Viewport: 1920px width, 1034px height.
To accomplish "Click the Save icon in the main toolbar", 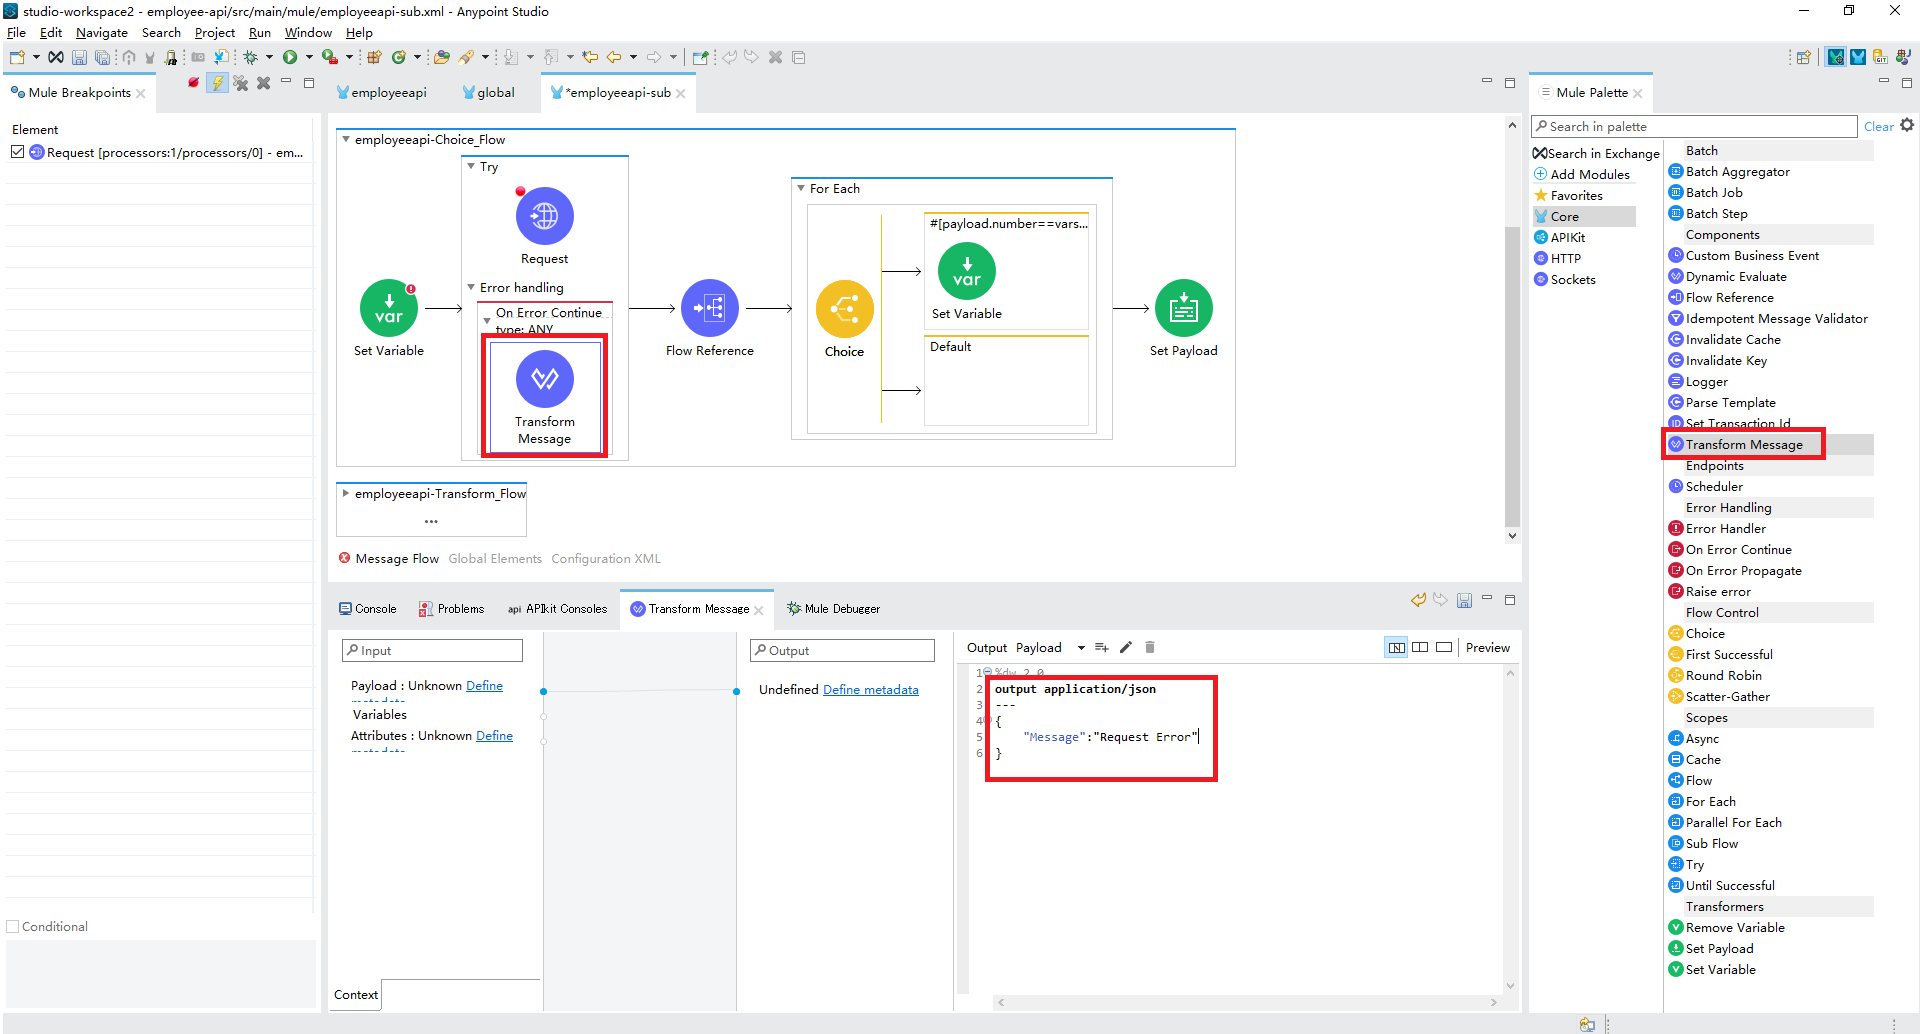I will click(79, 57).
